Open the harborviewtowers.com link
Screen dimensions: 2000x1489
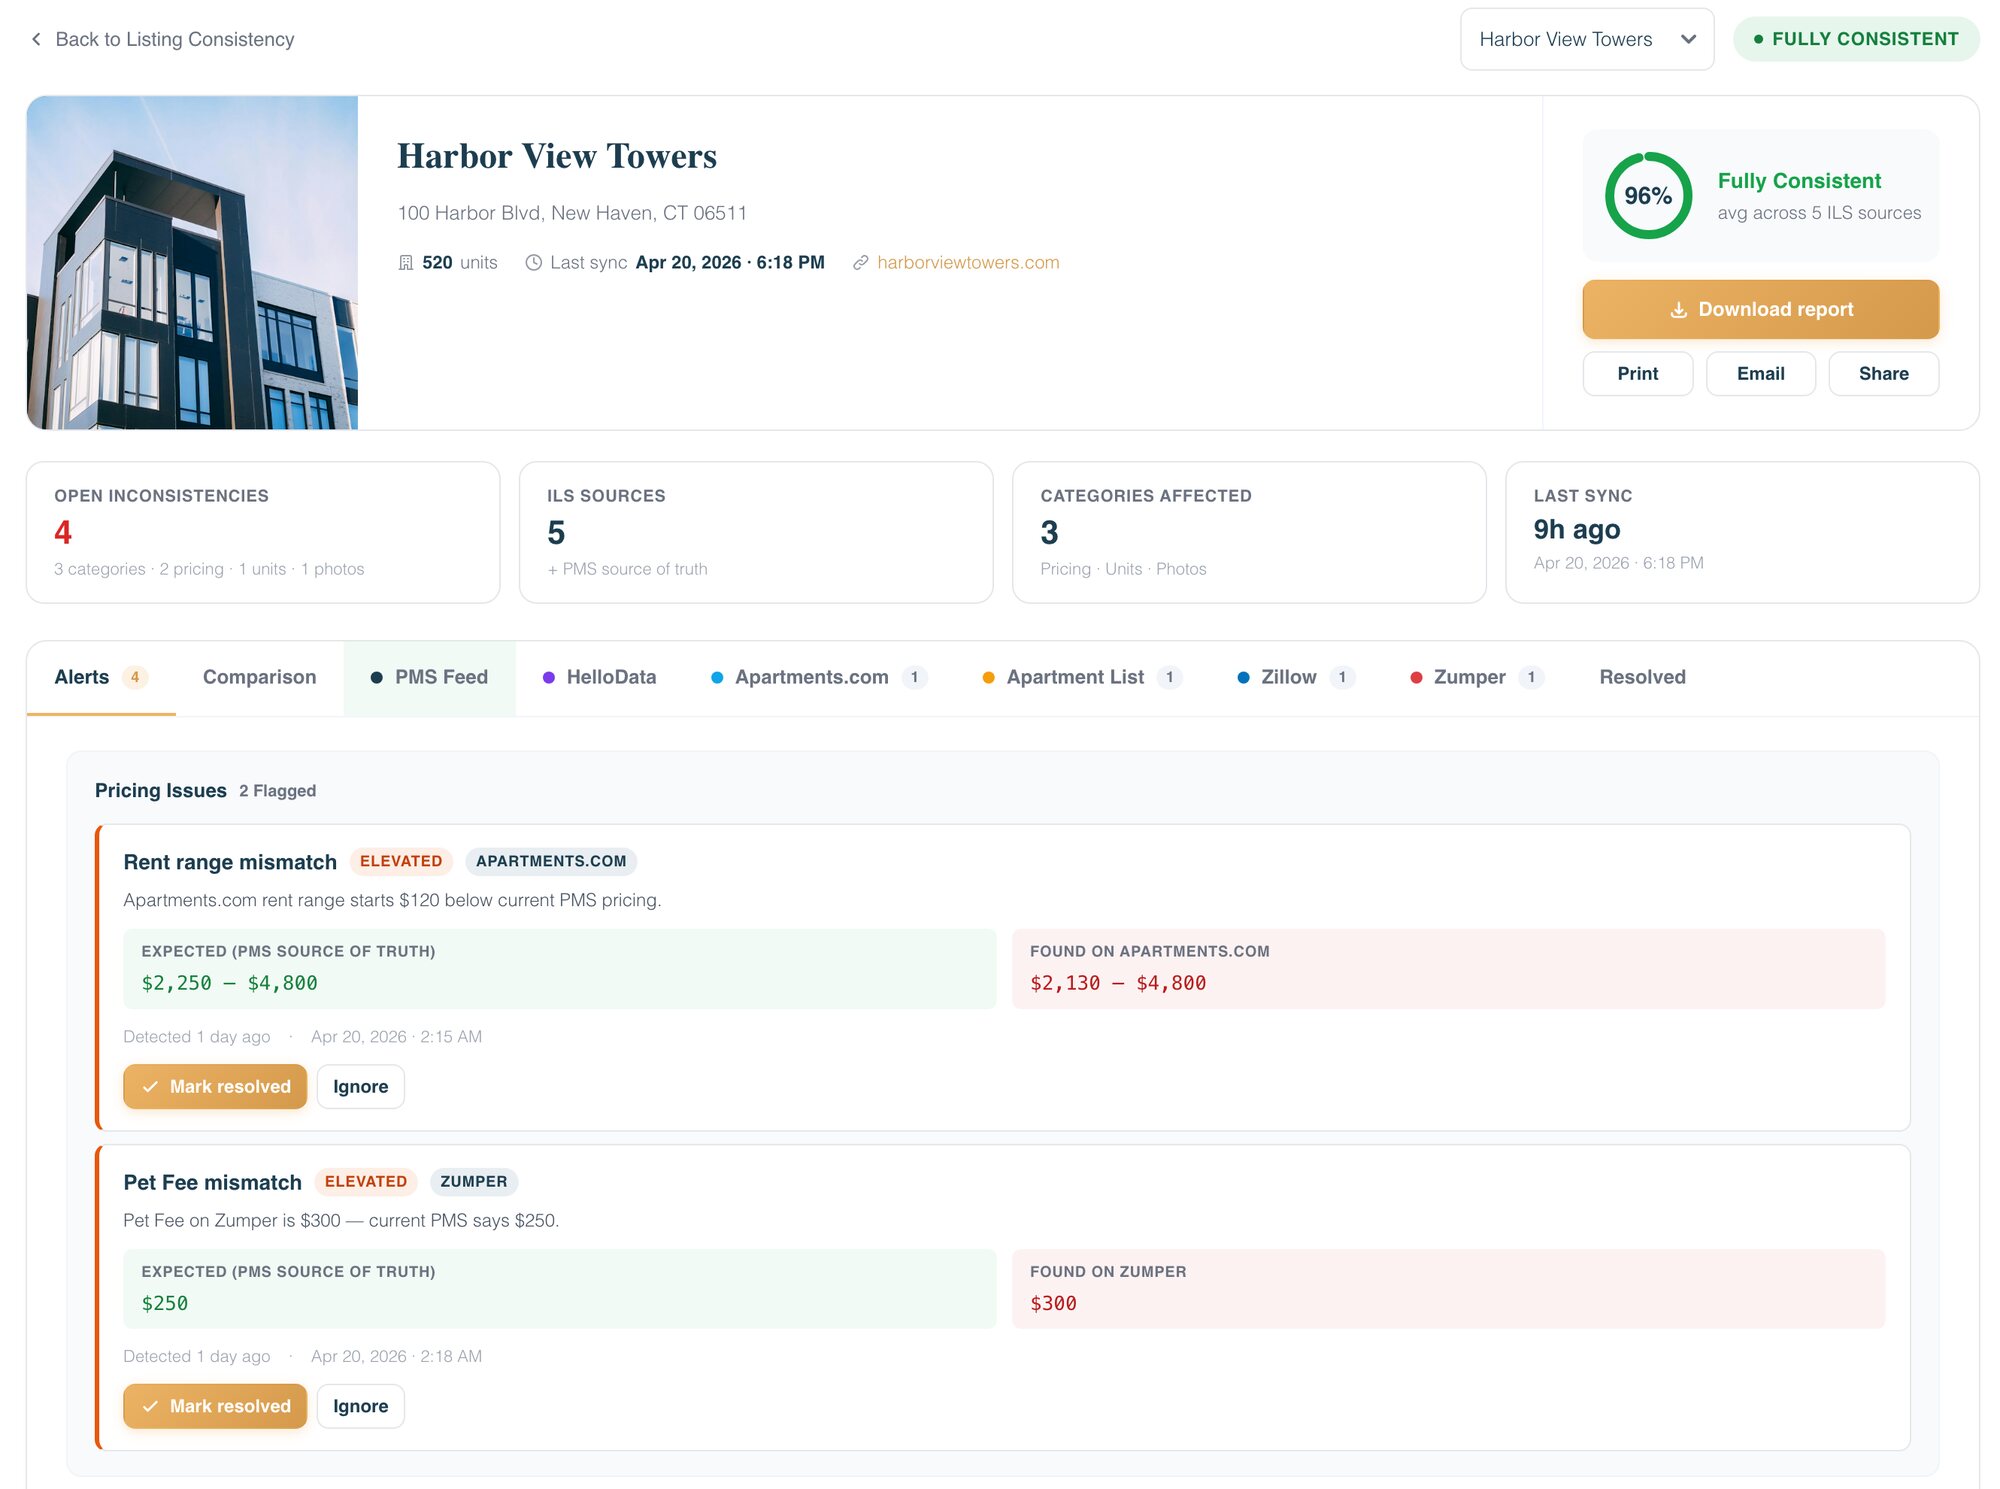click(x=967, y=263)
